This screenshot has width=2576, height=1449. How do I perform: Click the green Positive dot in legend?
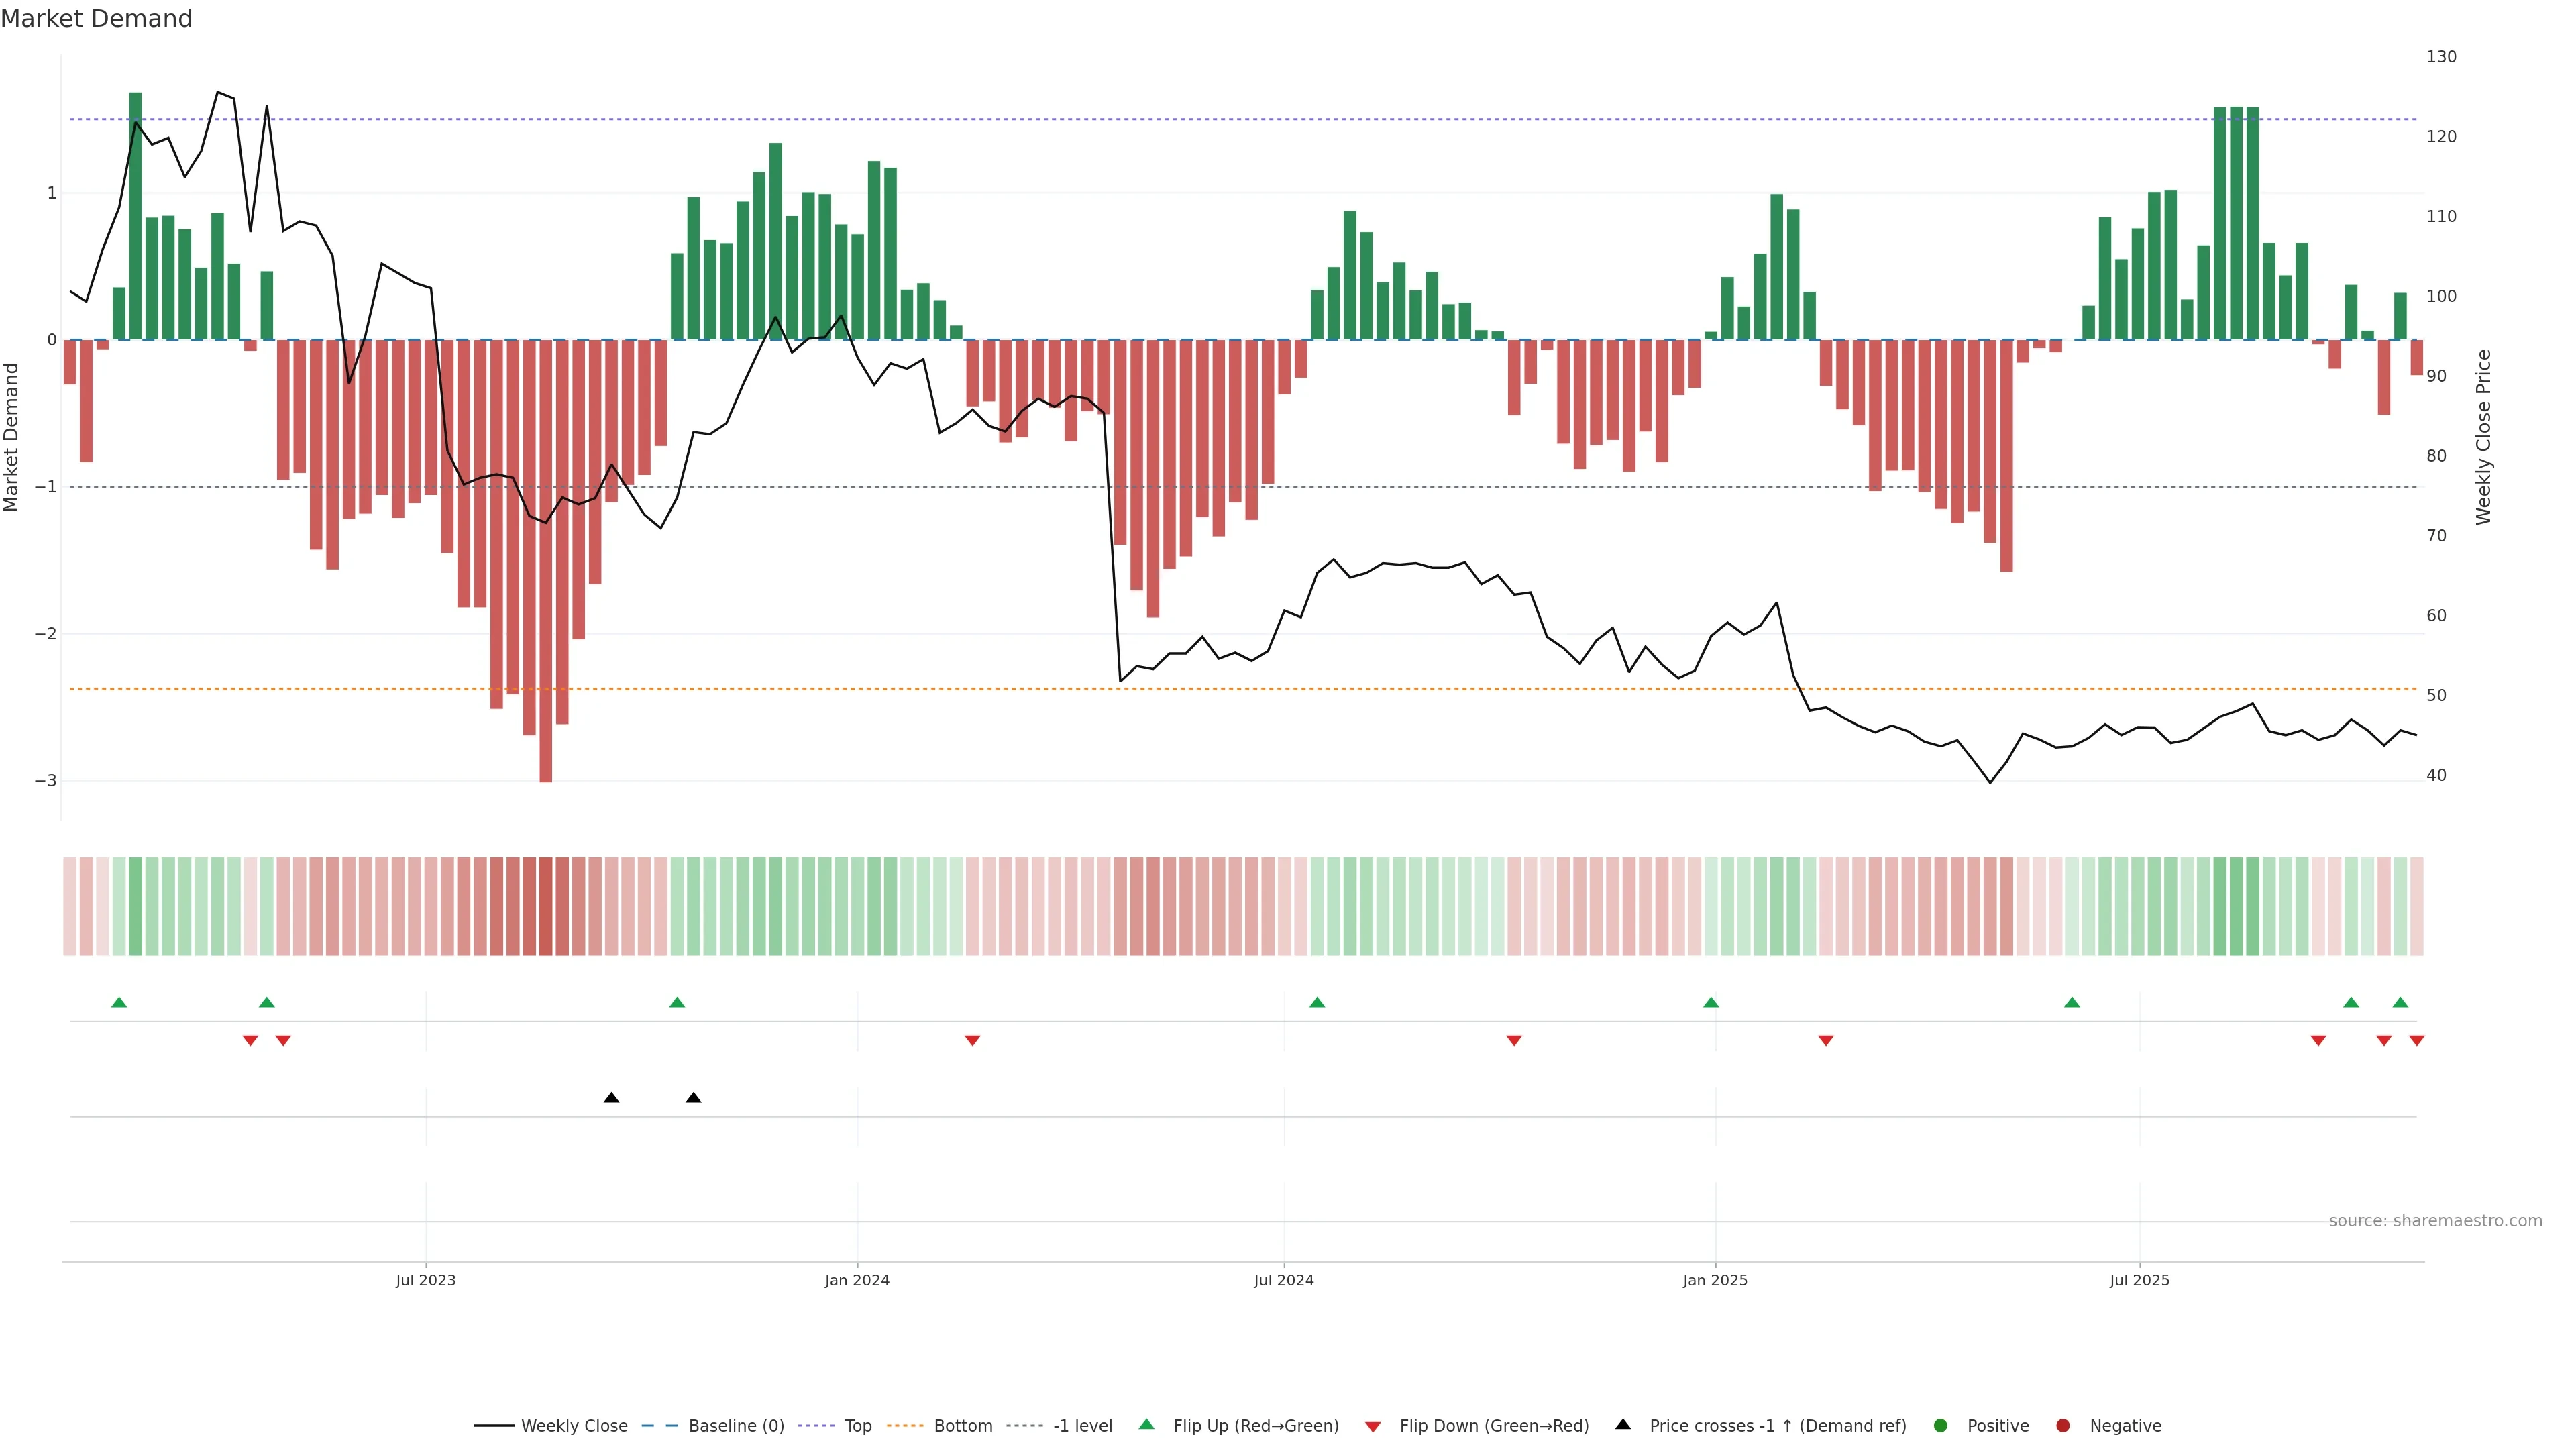1941,1425
